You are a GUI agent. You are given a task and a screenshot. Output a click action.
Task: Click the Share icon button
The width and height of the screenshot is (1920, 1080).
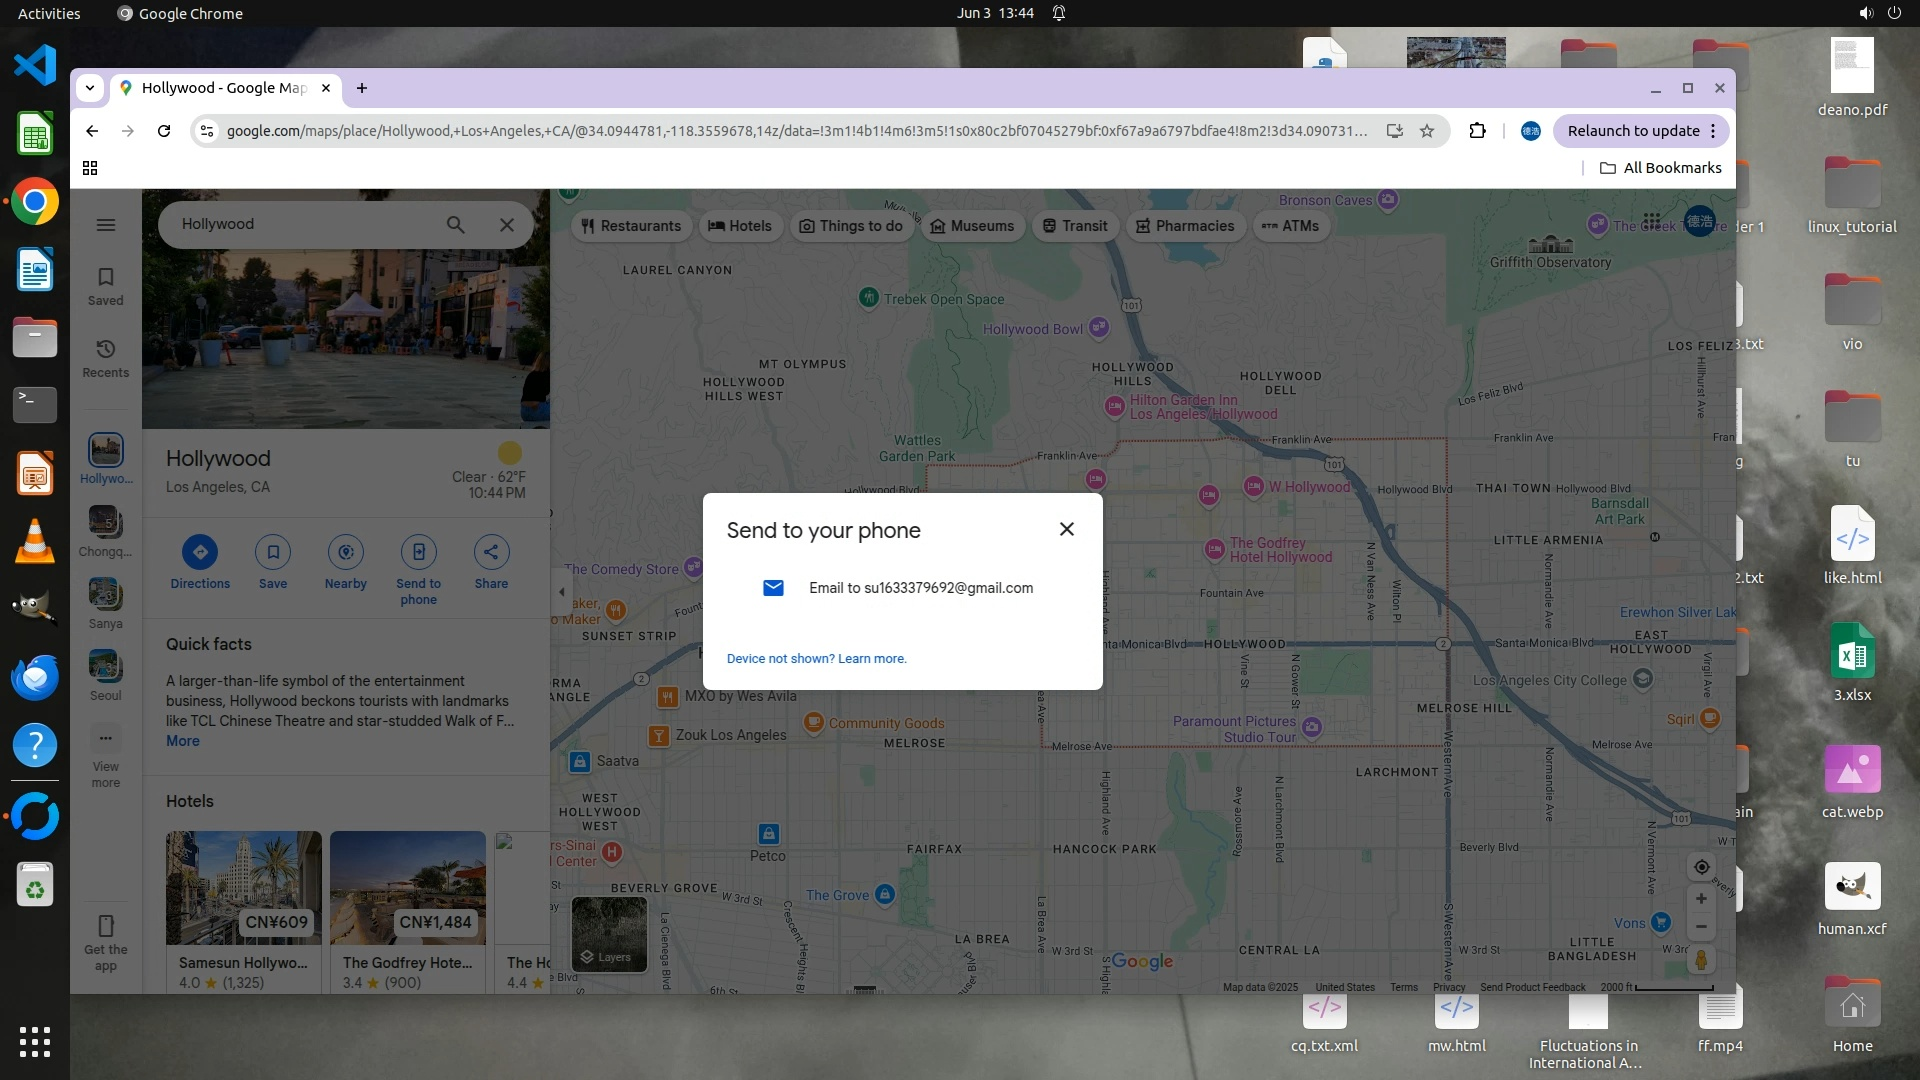pos(491,552)
